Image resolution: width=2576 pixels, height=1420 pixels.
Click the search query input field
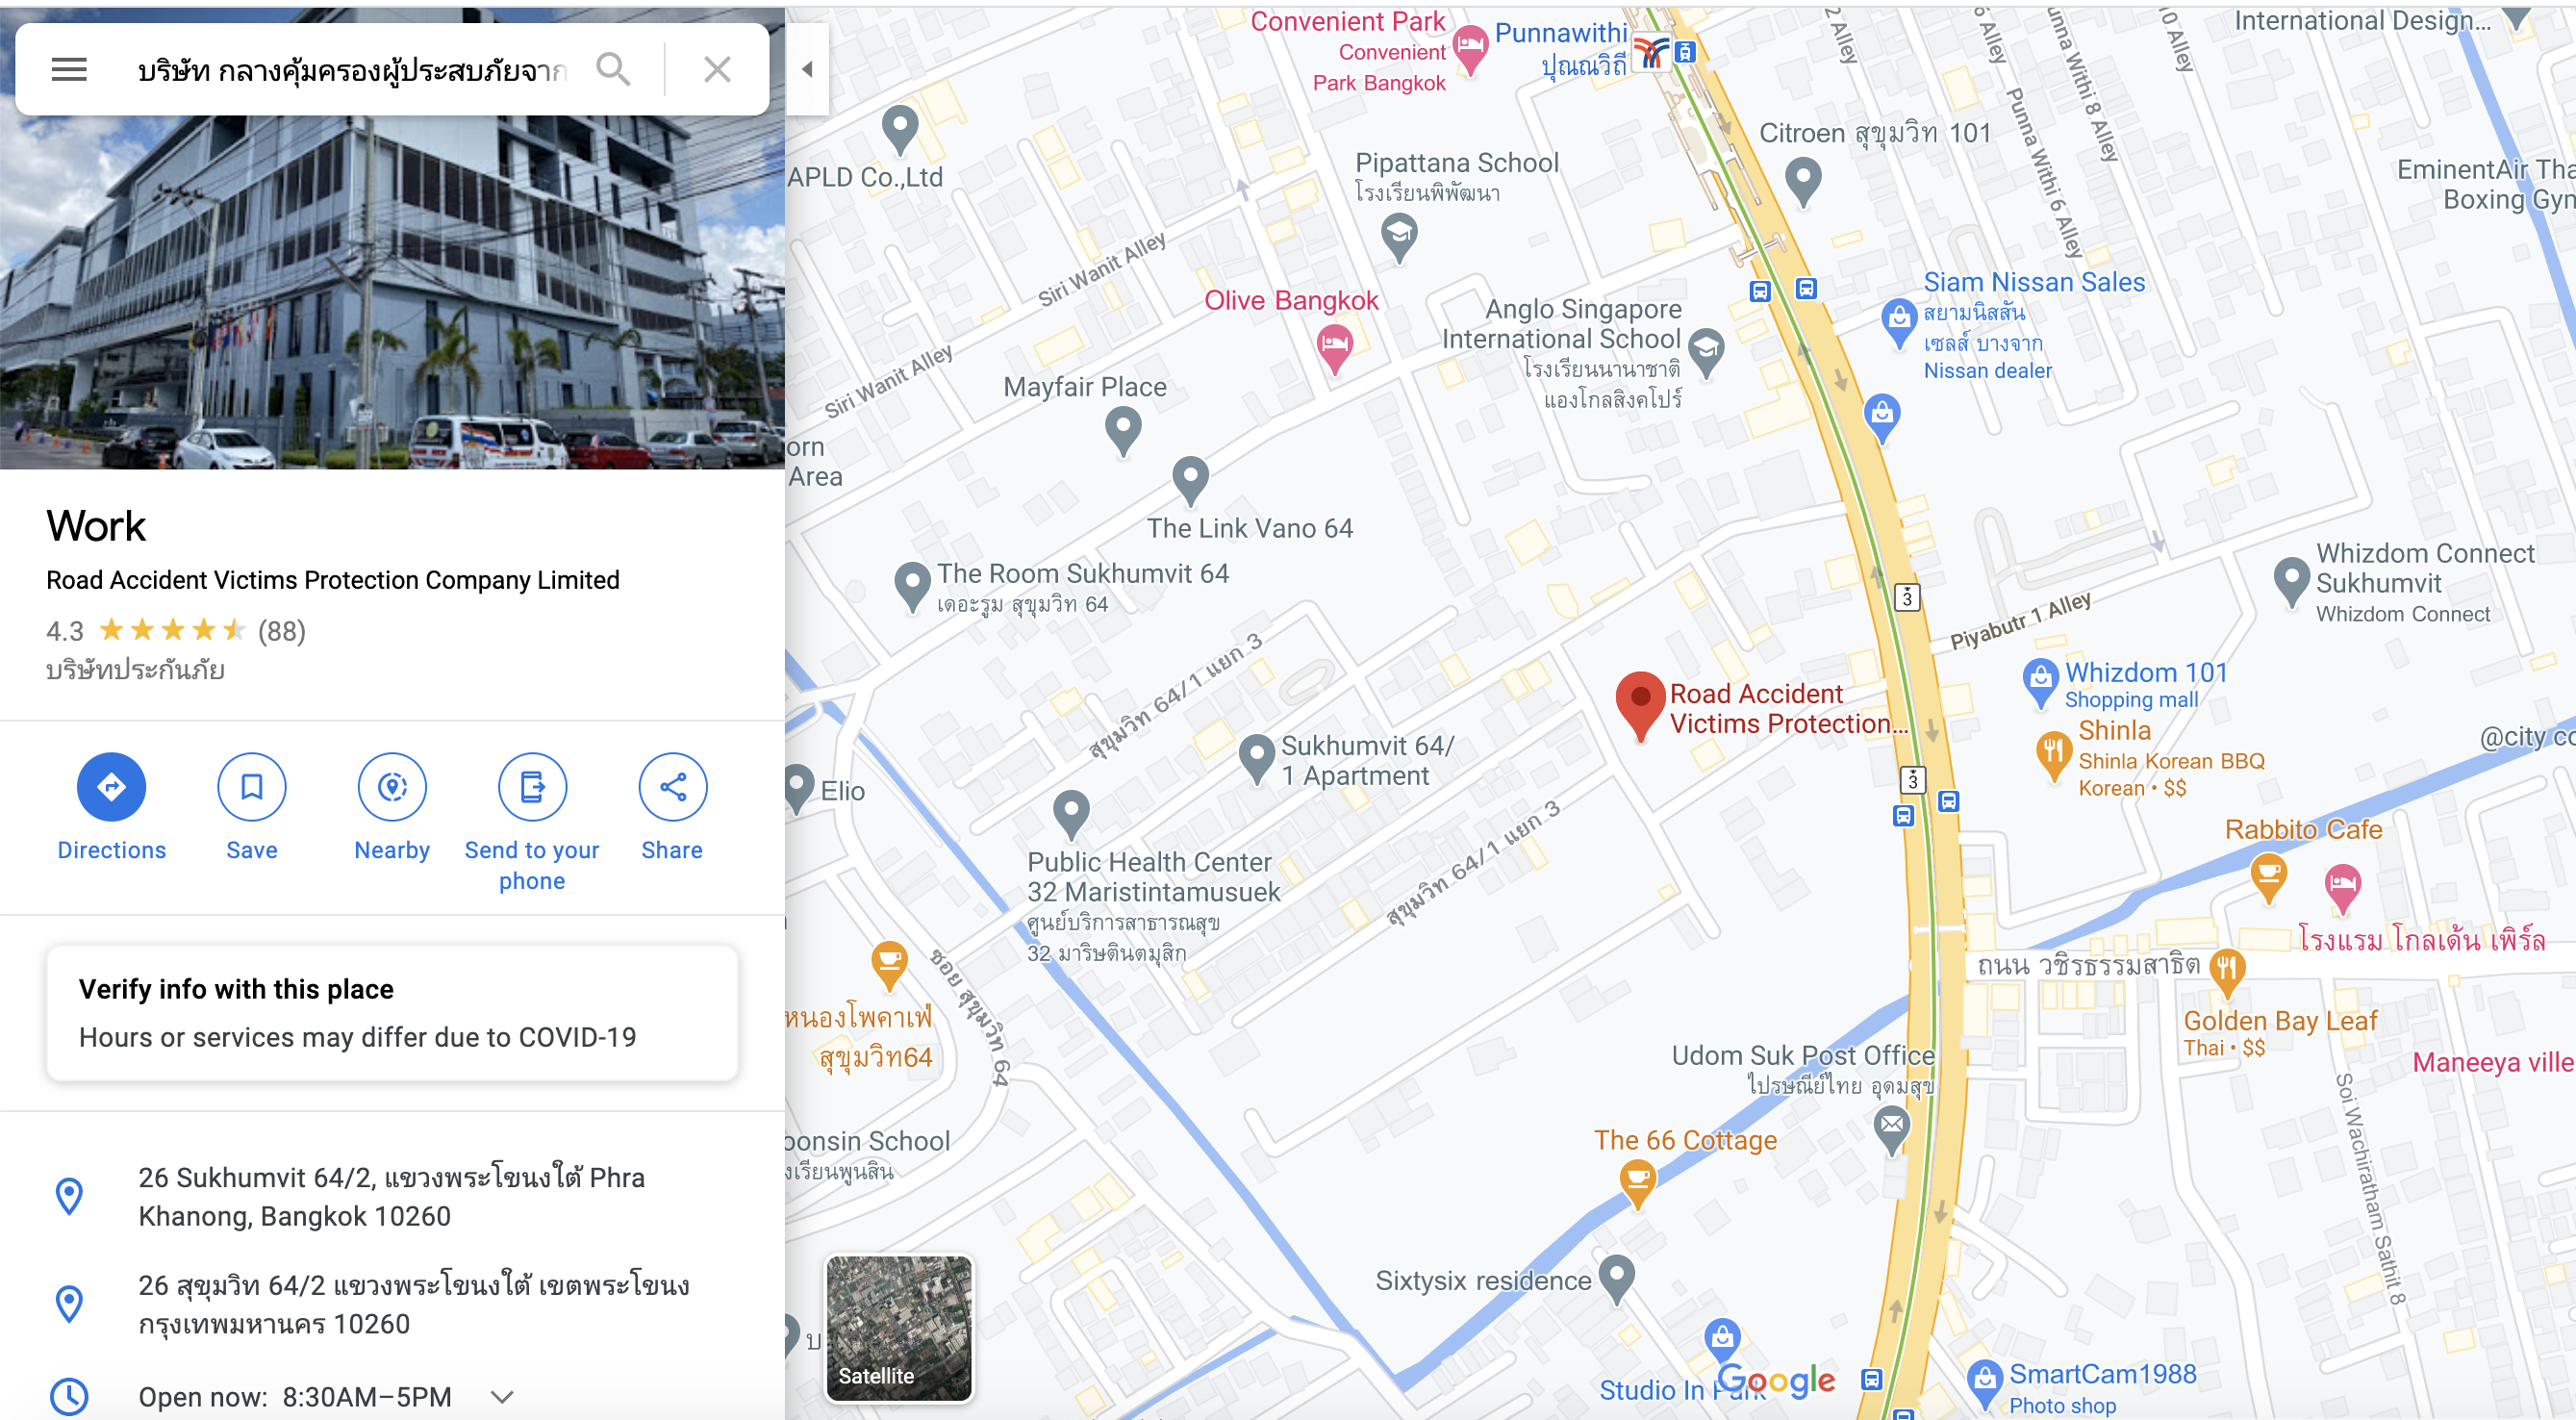coord(352,70)
